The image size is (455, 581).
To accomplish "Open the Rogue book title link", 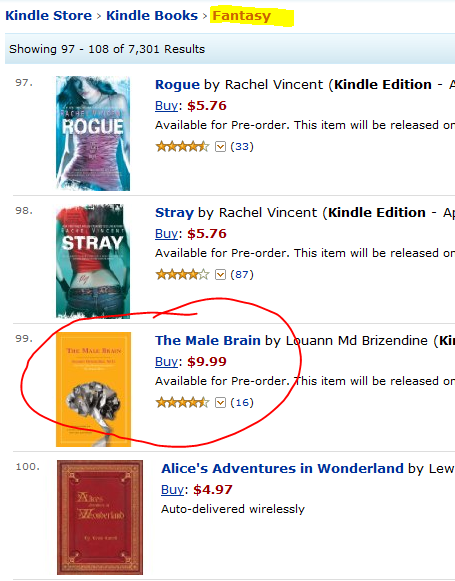I will [x=177, y=85].
